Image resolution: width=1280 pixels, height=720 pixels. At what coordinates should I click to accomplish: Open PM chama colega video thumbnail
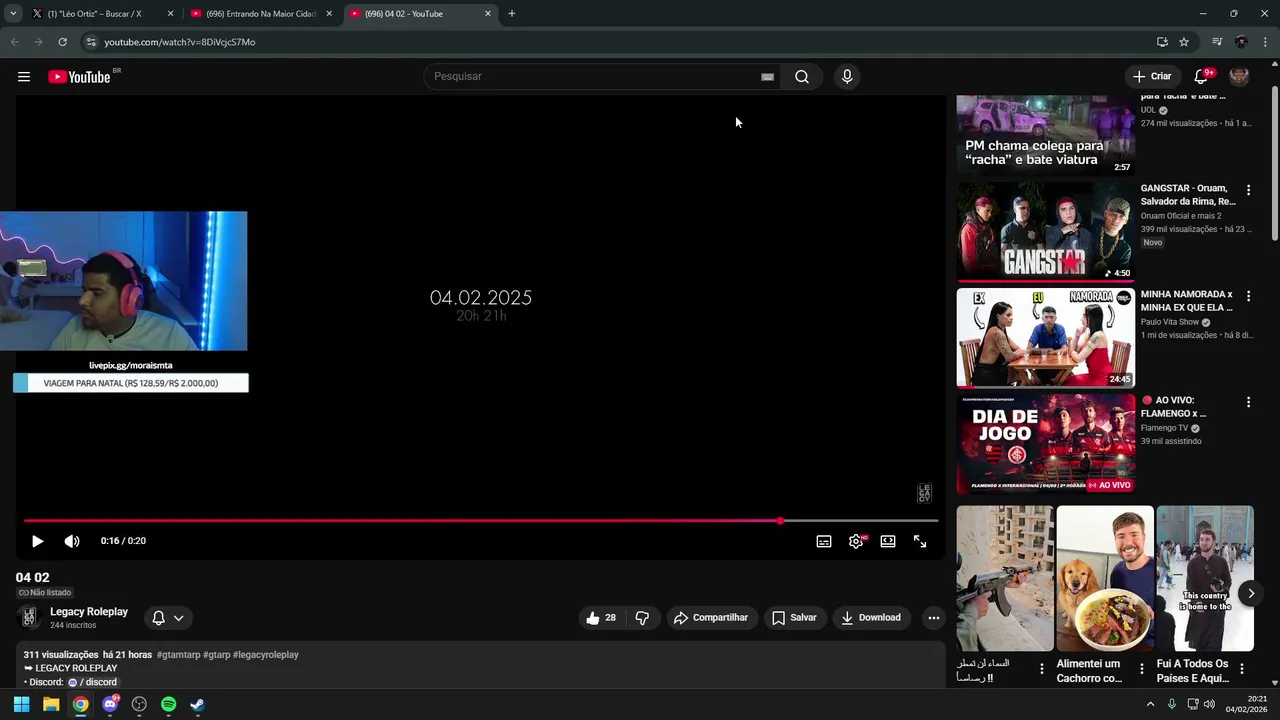1045,135
